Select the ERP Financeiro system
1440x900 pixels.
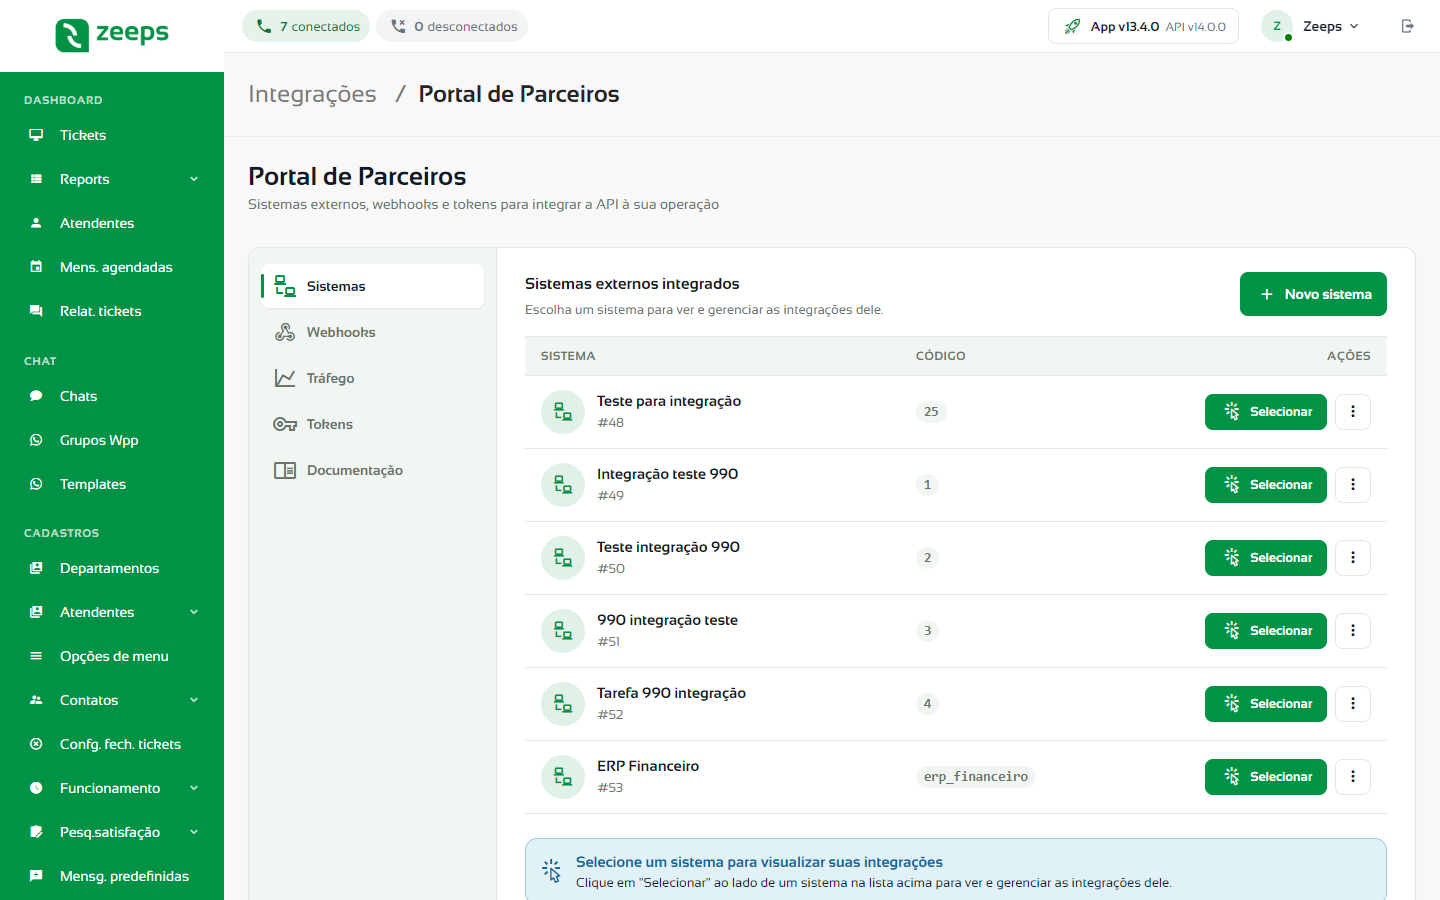(x=1265, y=777)
